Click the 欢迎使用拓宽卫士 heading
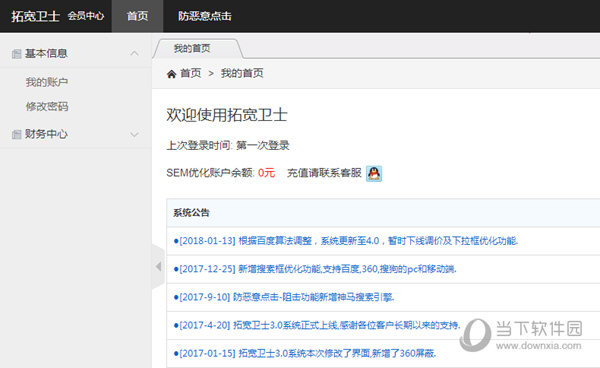The width and height of the screenshot is (600, 368). coord(227,115)
